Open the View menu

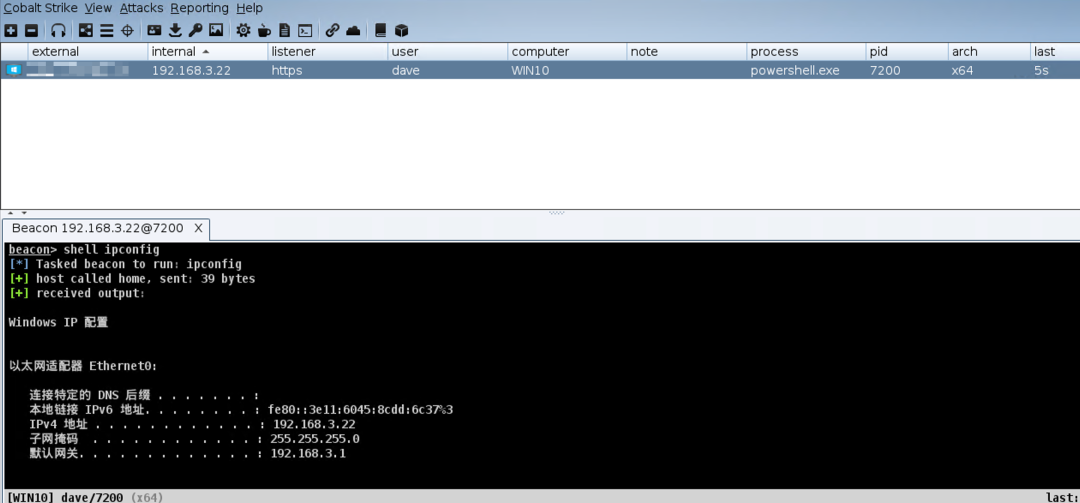click(x=98, y=8)
